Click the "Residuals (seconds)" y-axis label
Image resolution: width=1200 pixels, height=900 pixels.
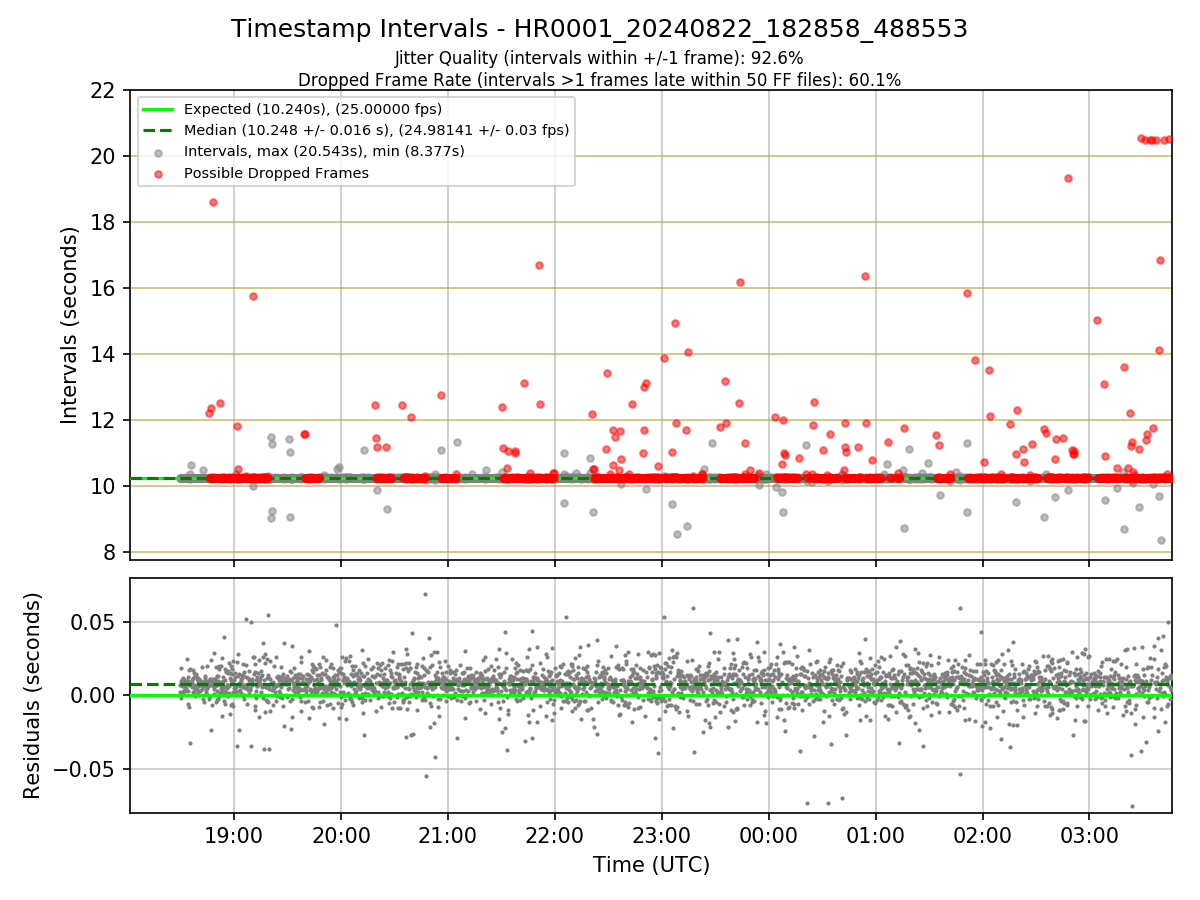[x=33, y=696]
